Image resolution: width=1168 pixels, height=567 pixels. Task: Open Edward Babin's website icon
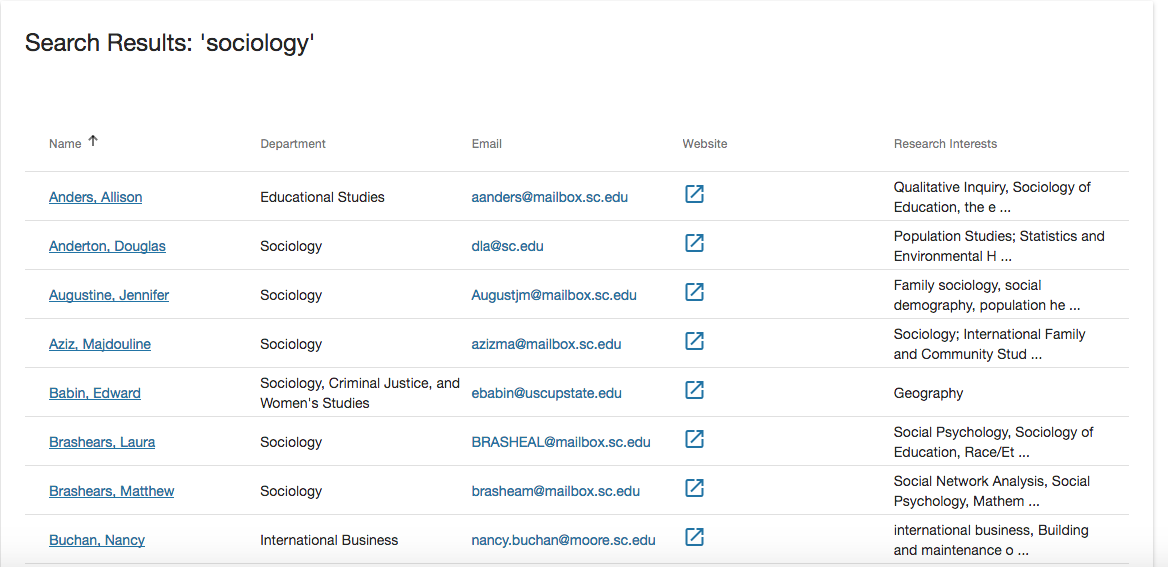[x=694, y=390]
